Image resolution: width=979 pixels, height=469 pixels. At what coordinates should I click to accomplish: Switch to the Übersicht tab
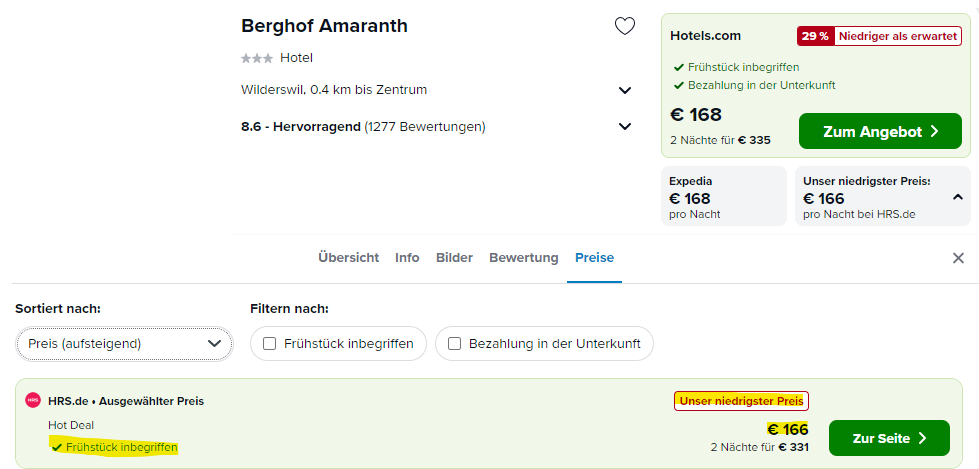(x=348, y=257)
